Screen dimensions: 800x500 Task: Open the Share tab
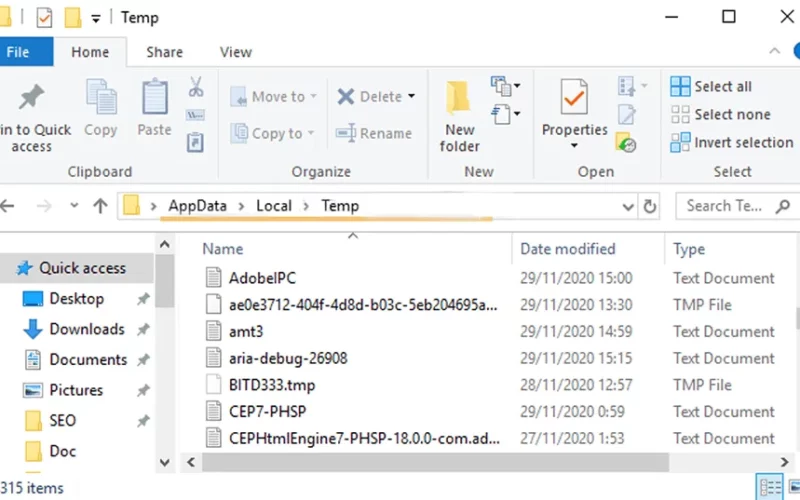coord(164,52)
